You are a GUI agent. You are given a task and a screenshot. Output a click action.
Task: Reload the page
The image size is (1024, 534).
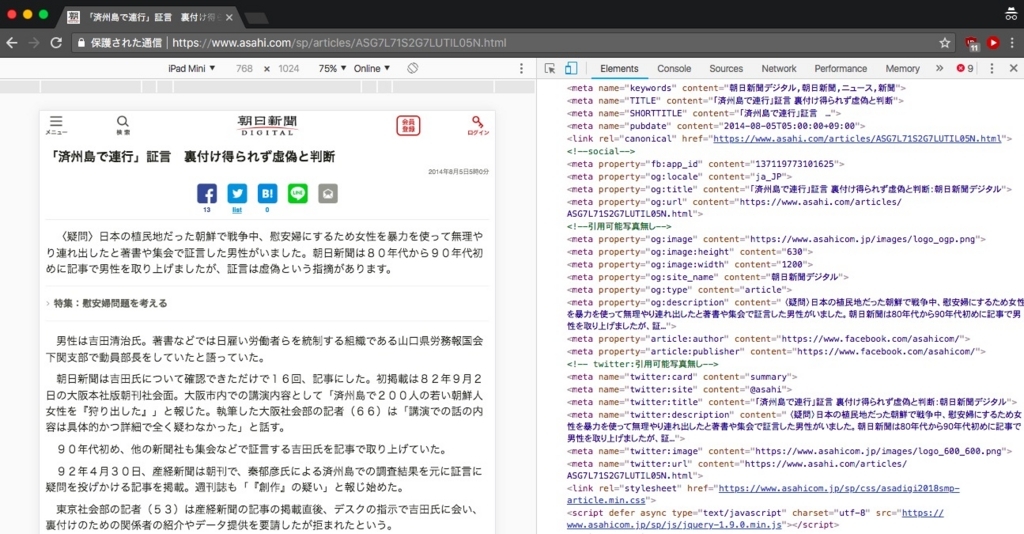tap(56, 42)
